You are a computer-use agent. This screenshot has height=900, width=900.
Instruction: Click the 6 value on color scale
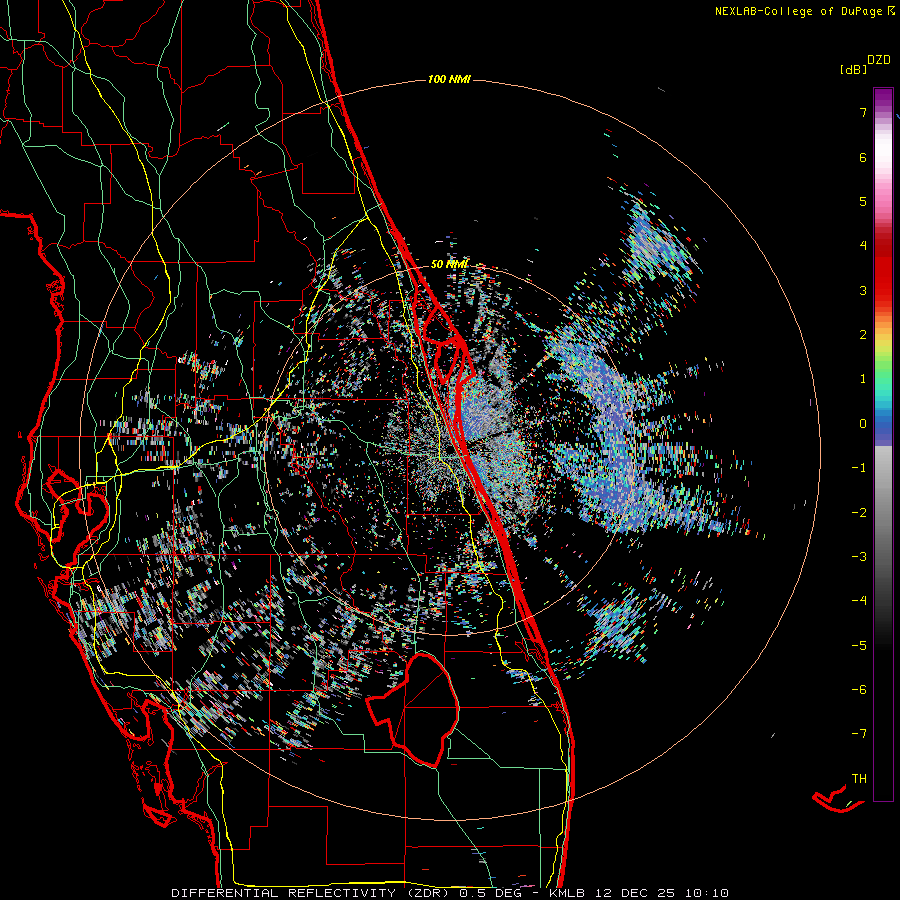tap(863, 157)
